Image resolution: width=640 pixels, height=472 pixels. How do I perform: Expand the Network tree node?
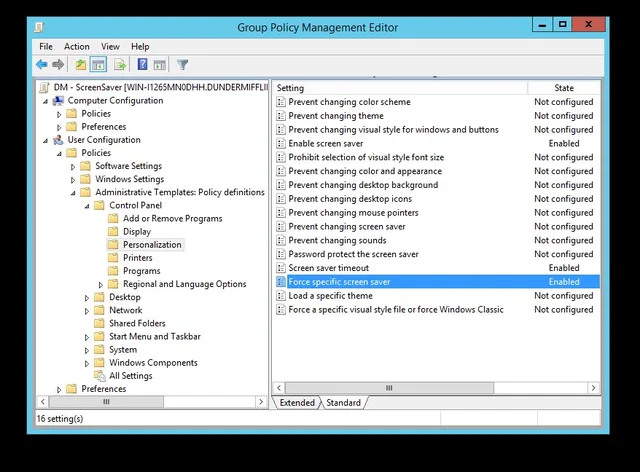coord(87,311)
